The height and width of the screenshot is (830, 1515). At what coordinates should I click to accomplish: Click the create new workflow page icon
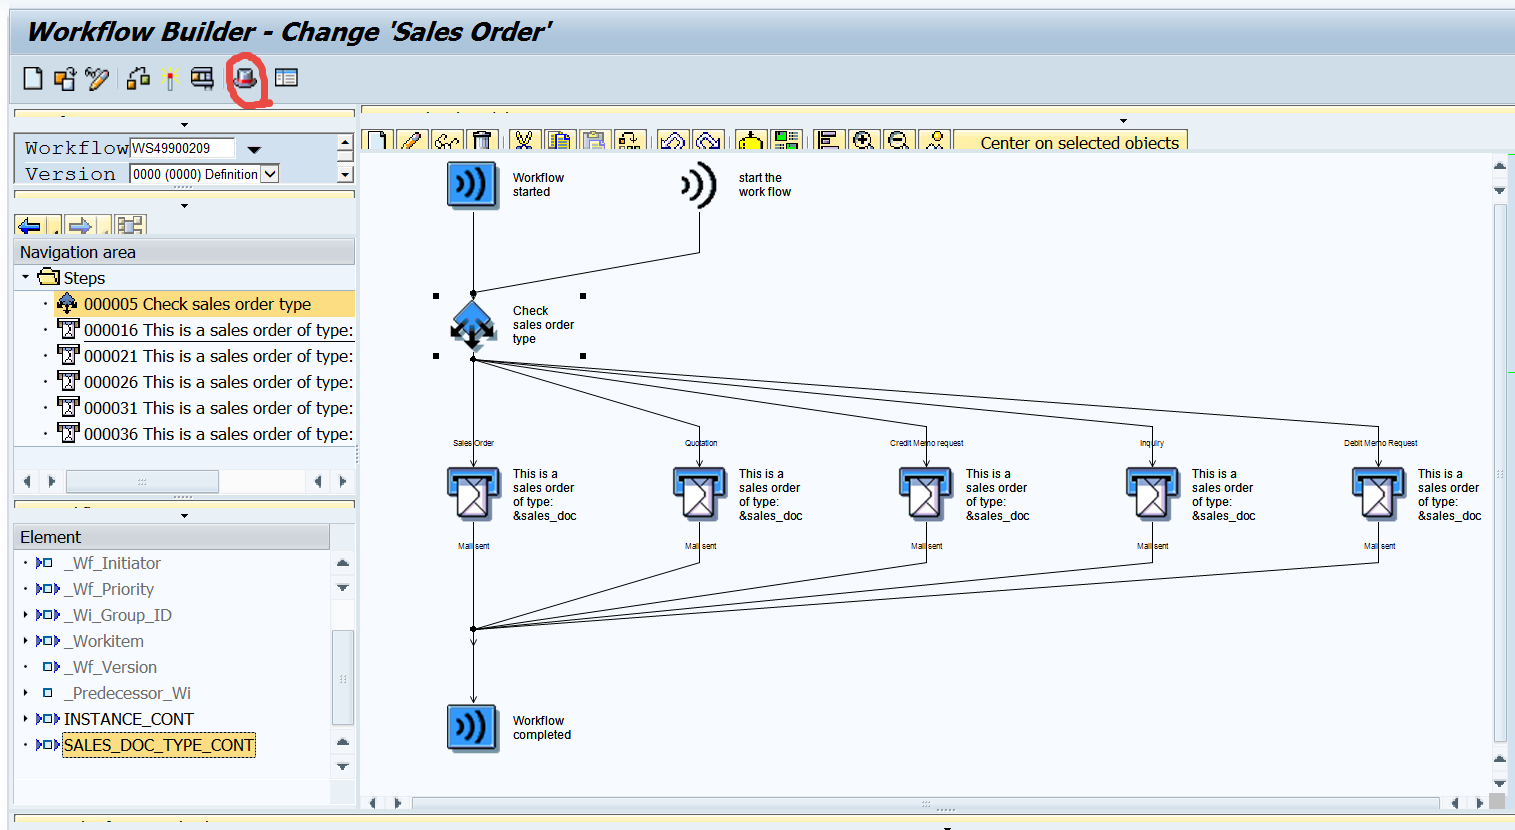[33, 78]
